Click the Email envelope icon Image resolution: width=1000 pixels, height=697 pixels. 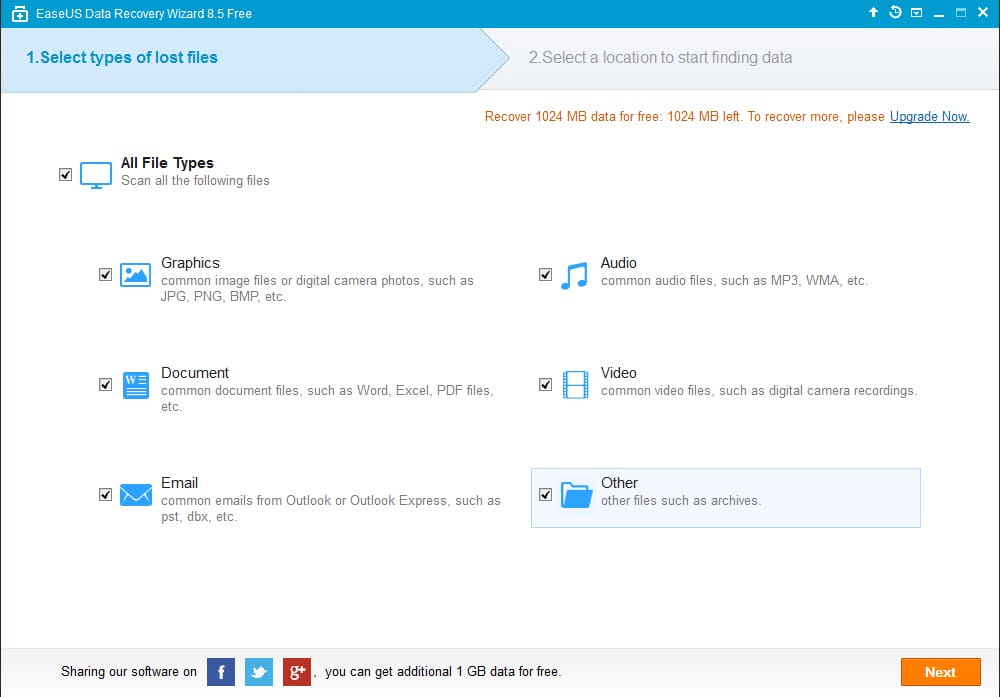[136, 495]
